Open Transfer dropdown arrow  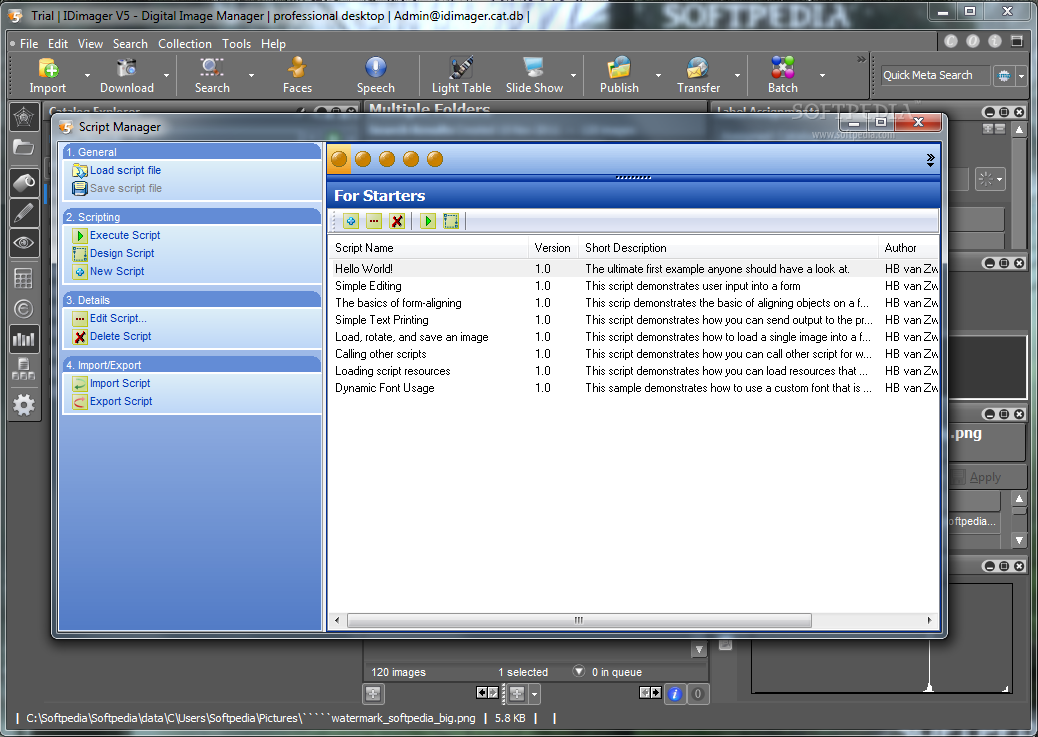pos(737,75)
